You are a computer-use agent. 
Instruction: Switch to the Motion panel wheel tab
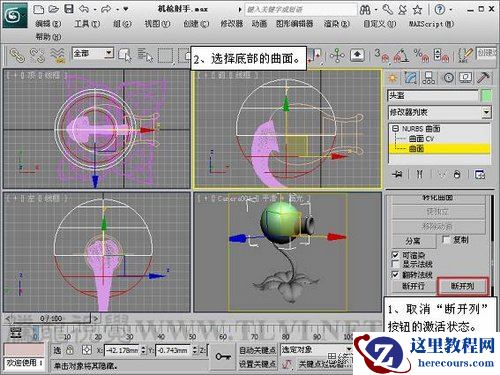448,78
